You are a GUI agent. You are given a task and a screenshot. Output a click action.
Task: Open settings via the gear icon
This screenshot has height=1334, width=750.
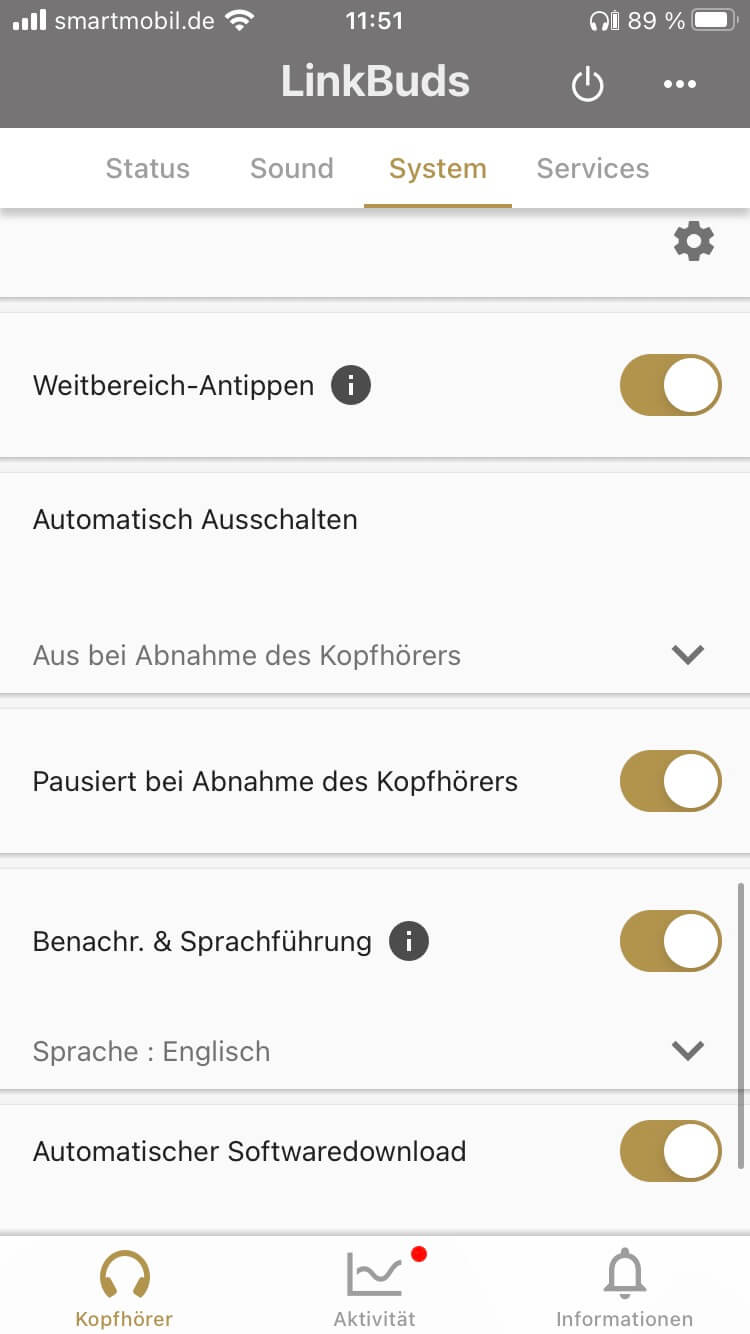coord(694,242)
